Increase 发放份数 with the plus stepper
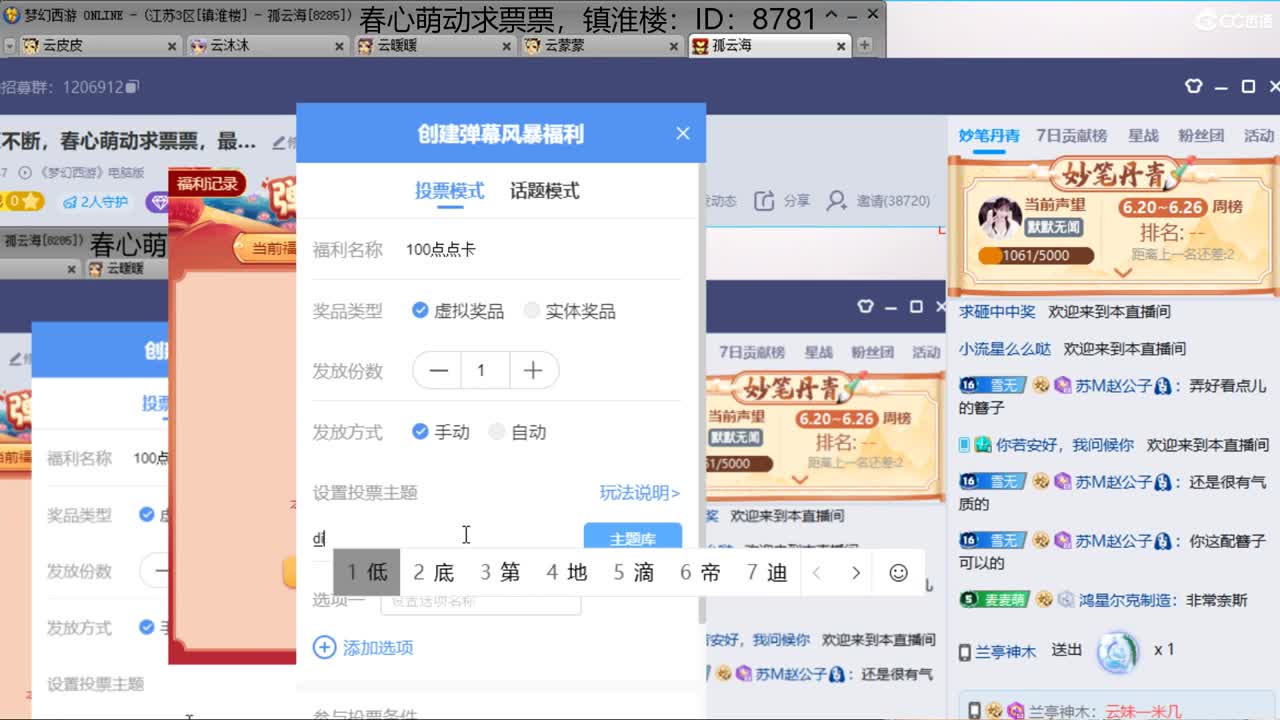Viewport: 1280px width, 720px height. click(x=534, y=370)
